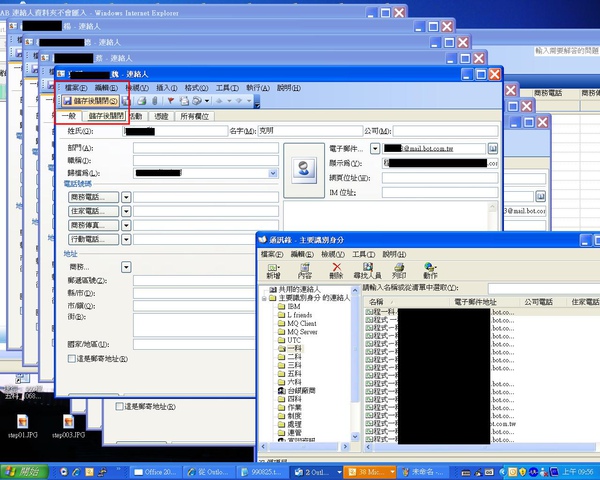Open 檢視(V) menu in 通訊錄 window
The image size is (600, 480).
(333, 255)
